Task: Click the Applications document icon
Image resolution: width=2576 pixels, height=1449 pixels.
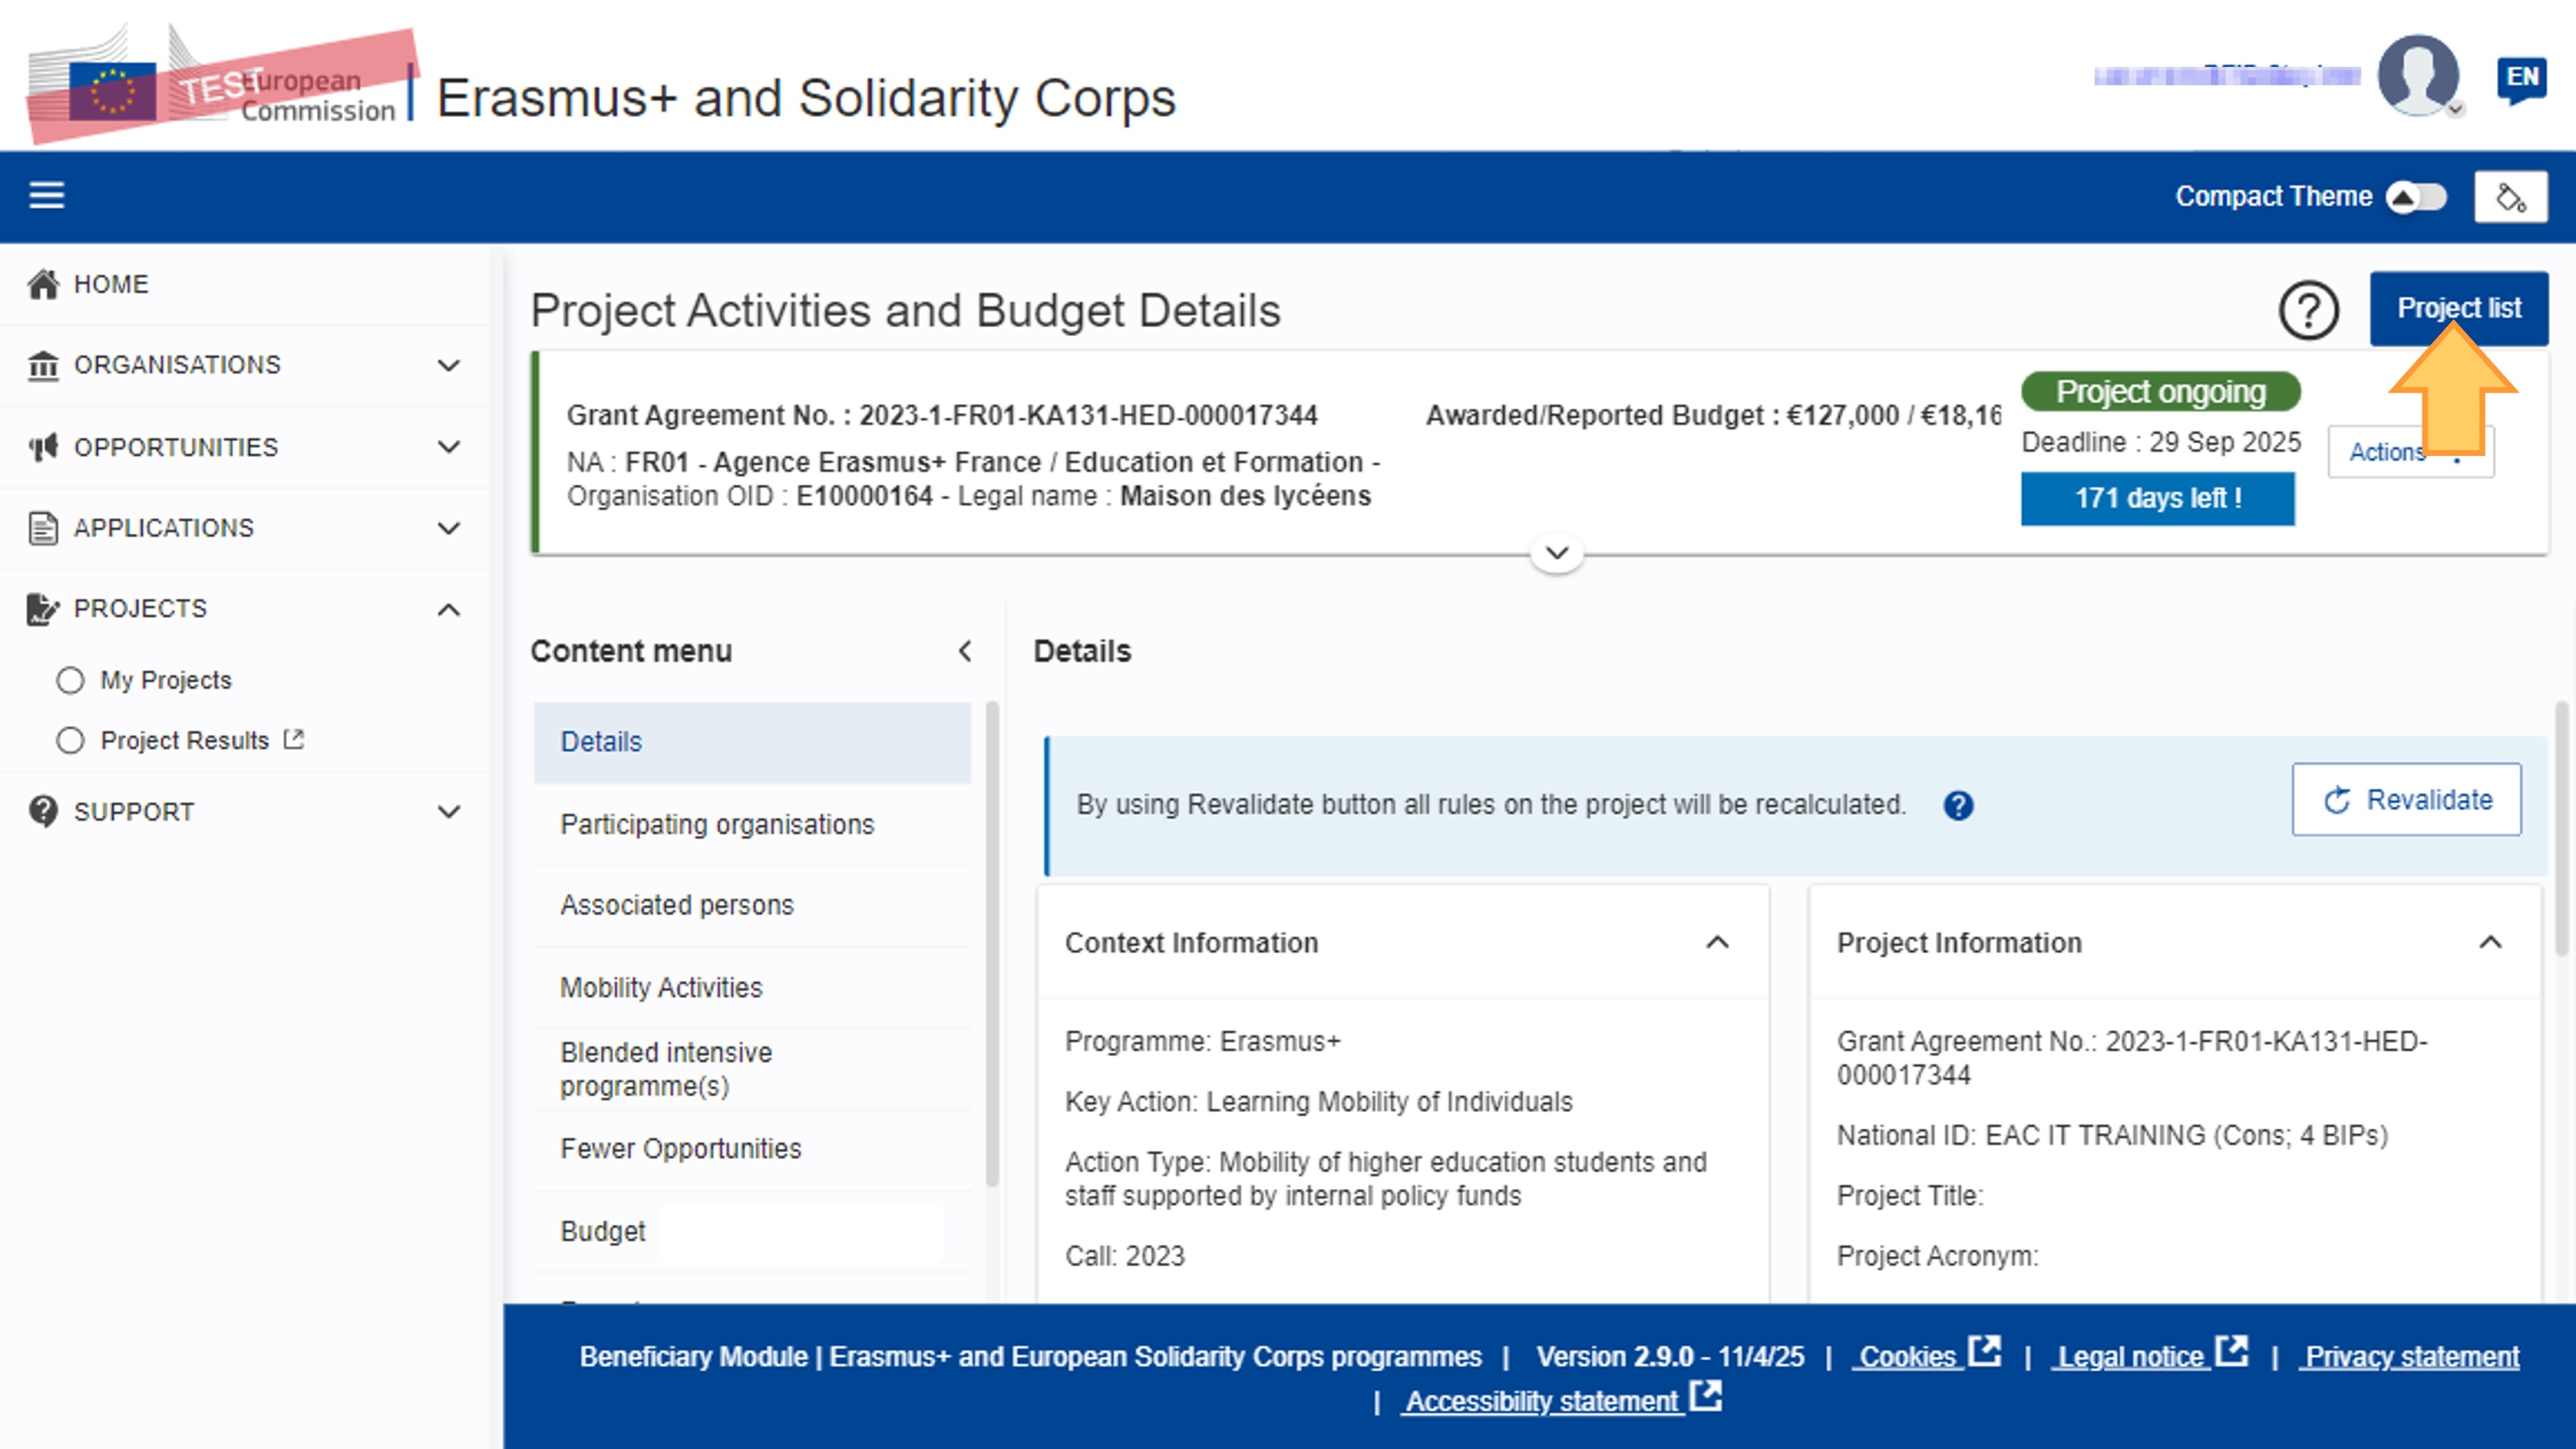Action: [x=43, y=528]
